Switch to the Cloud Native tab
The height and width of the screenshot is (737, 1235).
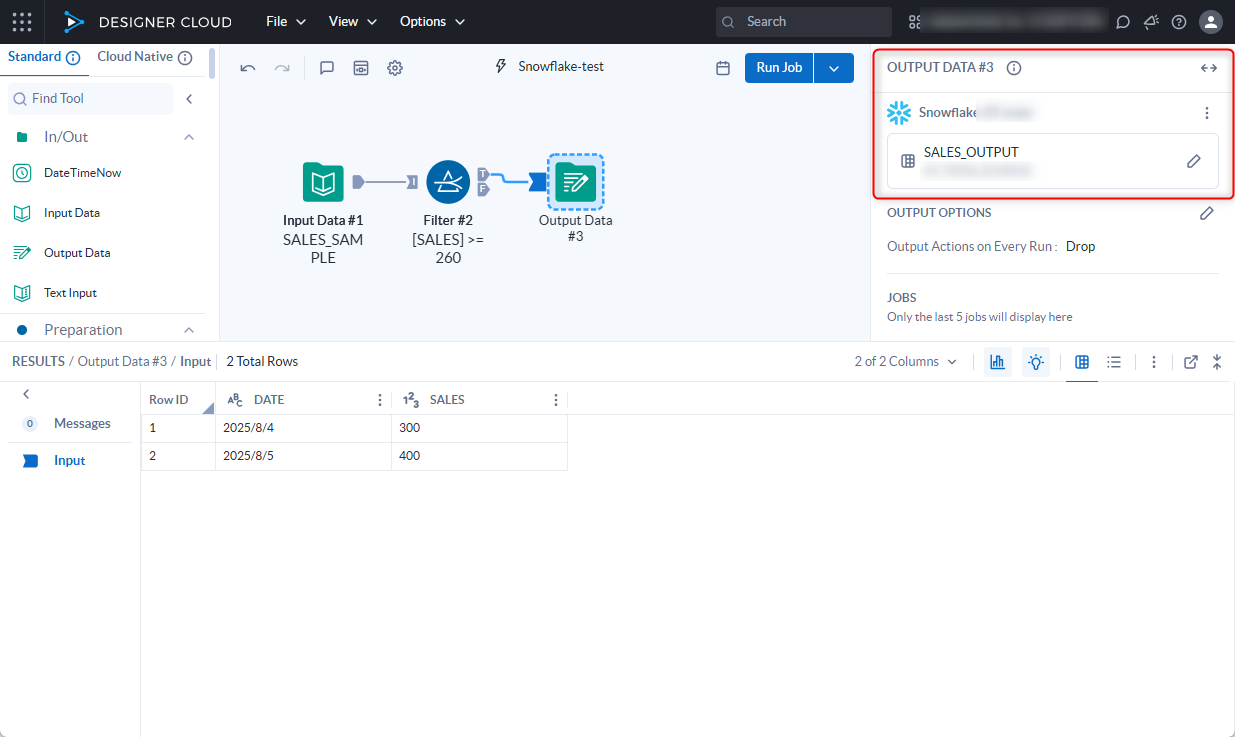[135, 57]
